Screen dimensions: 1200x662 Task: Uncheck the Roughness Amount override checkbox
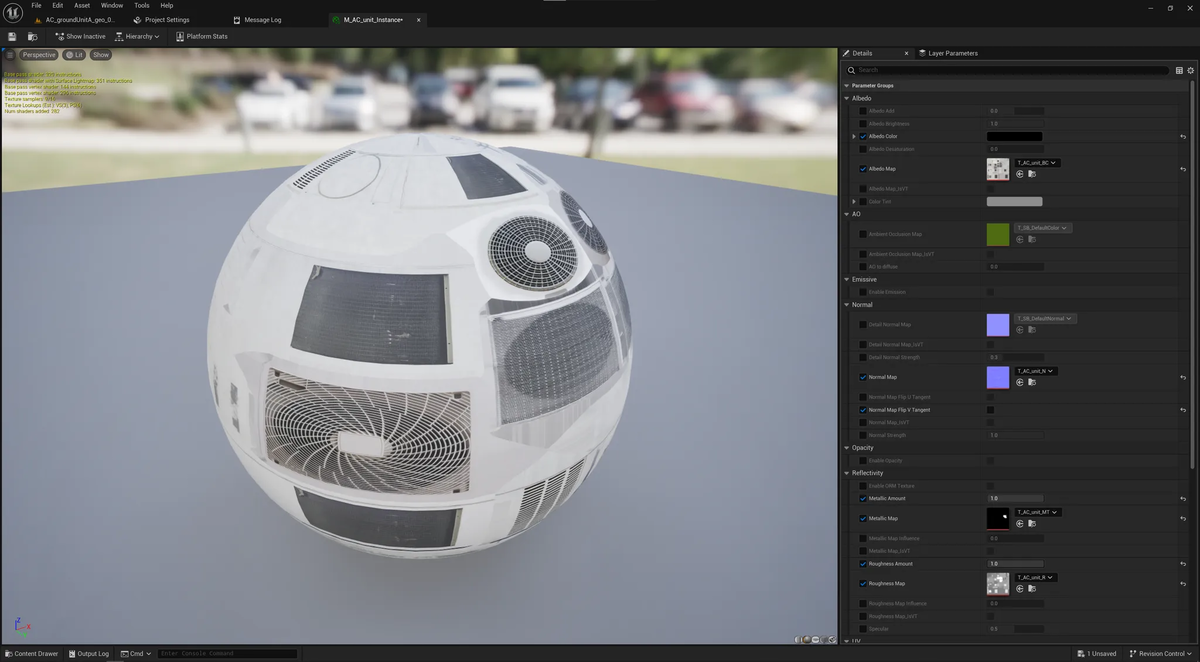click(863, 564)
